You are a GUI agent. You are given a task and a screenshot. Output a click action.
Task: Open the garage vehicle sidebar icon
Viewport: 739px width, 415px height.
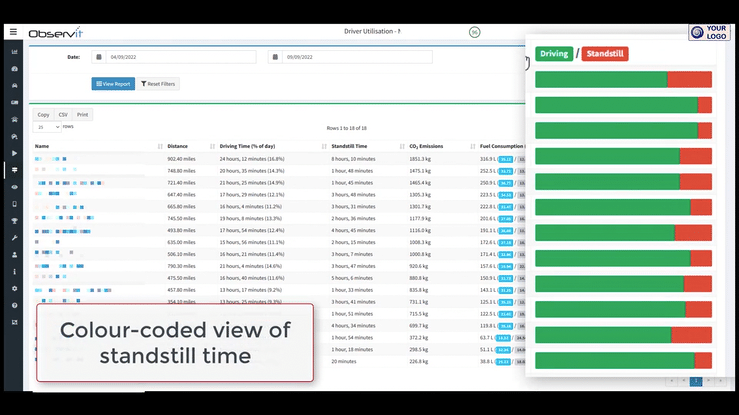15,120
